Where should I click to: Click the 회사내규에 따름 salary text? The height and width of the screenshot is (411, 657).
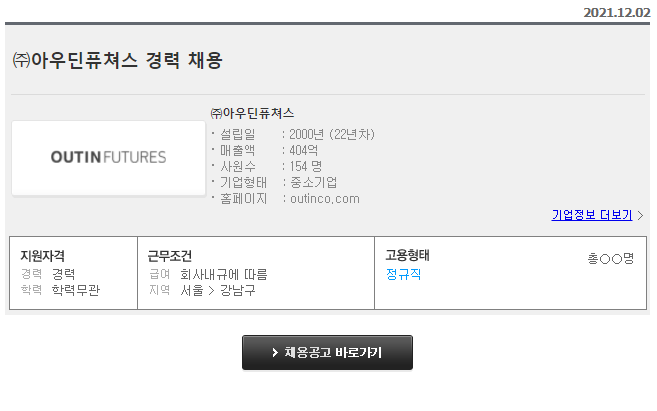[x=224, y=274]
